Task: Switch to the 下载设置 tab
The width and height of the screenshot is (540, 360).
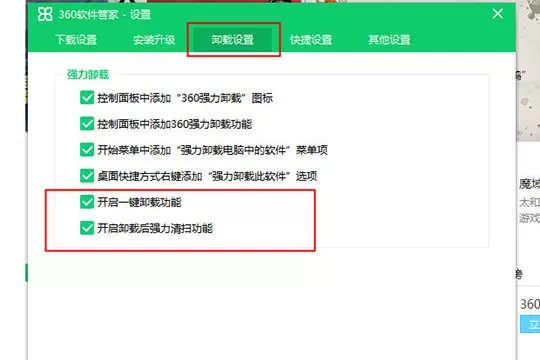Action: (76, 40)
